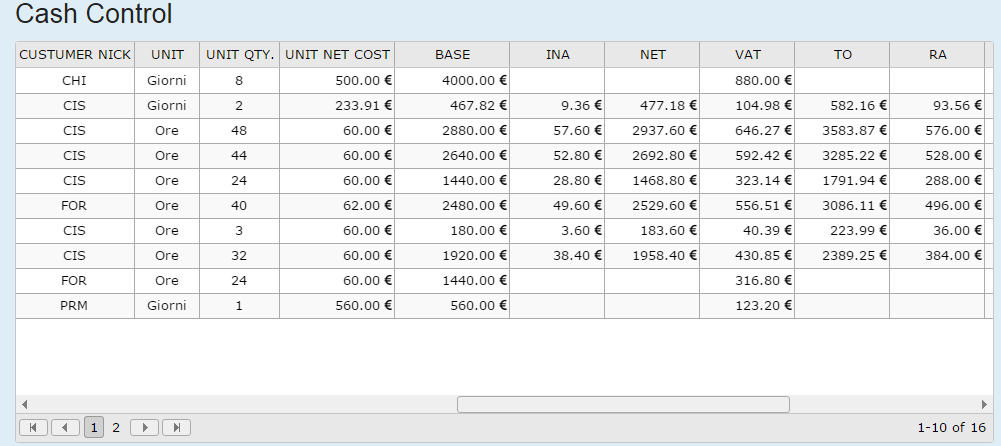This screenshot has width=1001, height=446.
Task: Select the PRM customer row cell
Action: (x=75, y=305)
